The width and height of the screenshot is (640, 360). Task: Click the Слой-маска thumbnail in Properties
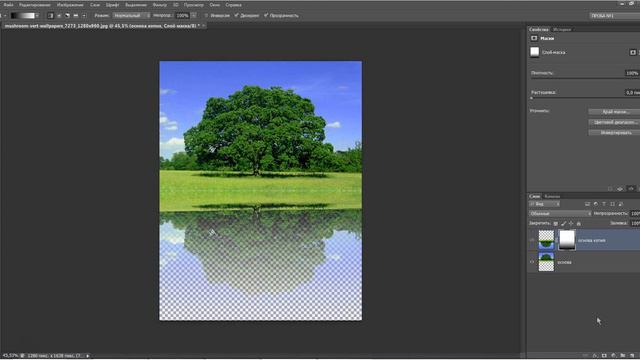click(x=534, y=52)
